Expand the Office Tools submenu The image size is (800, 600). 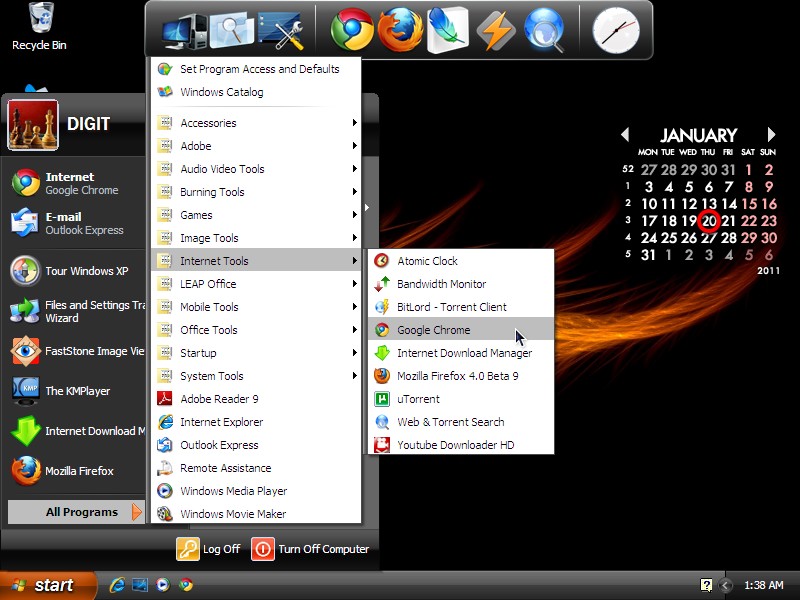(x=256, y=330)
